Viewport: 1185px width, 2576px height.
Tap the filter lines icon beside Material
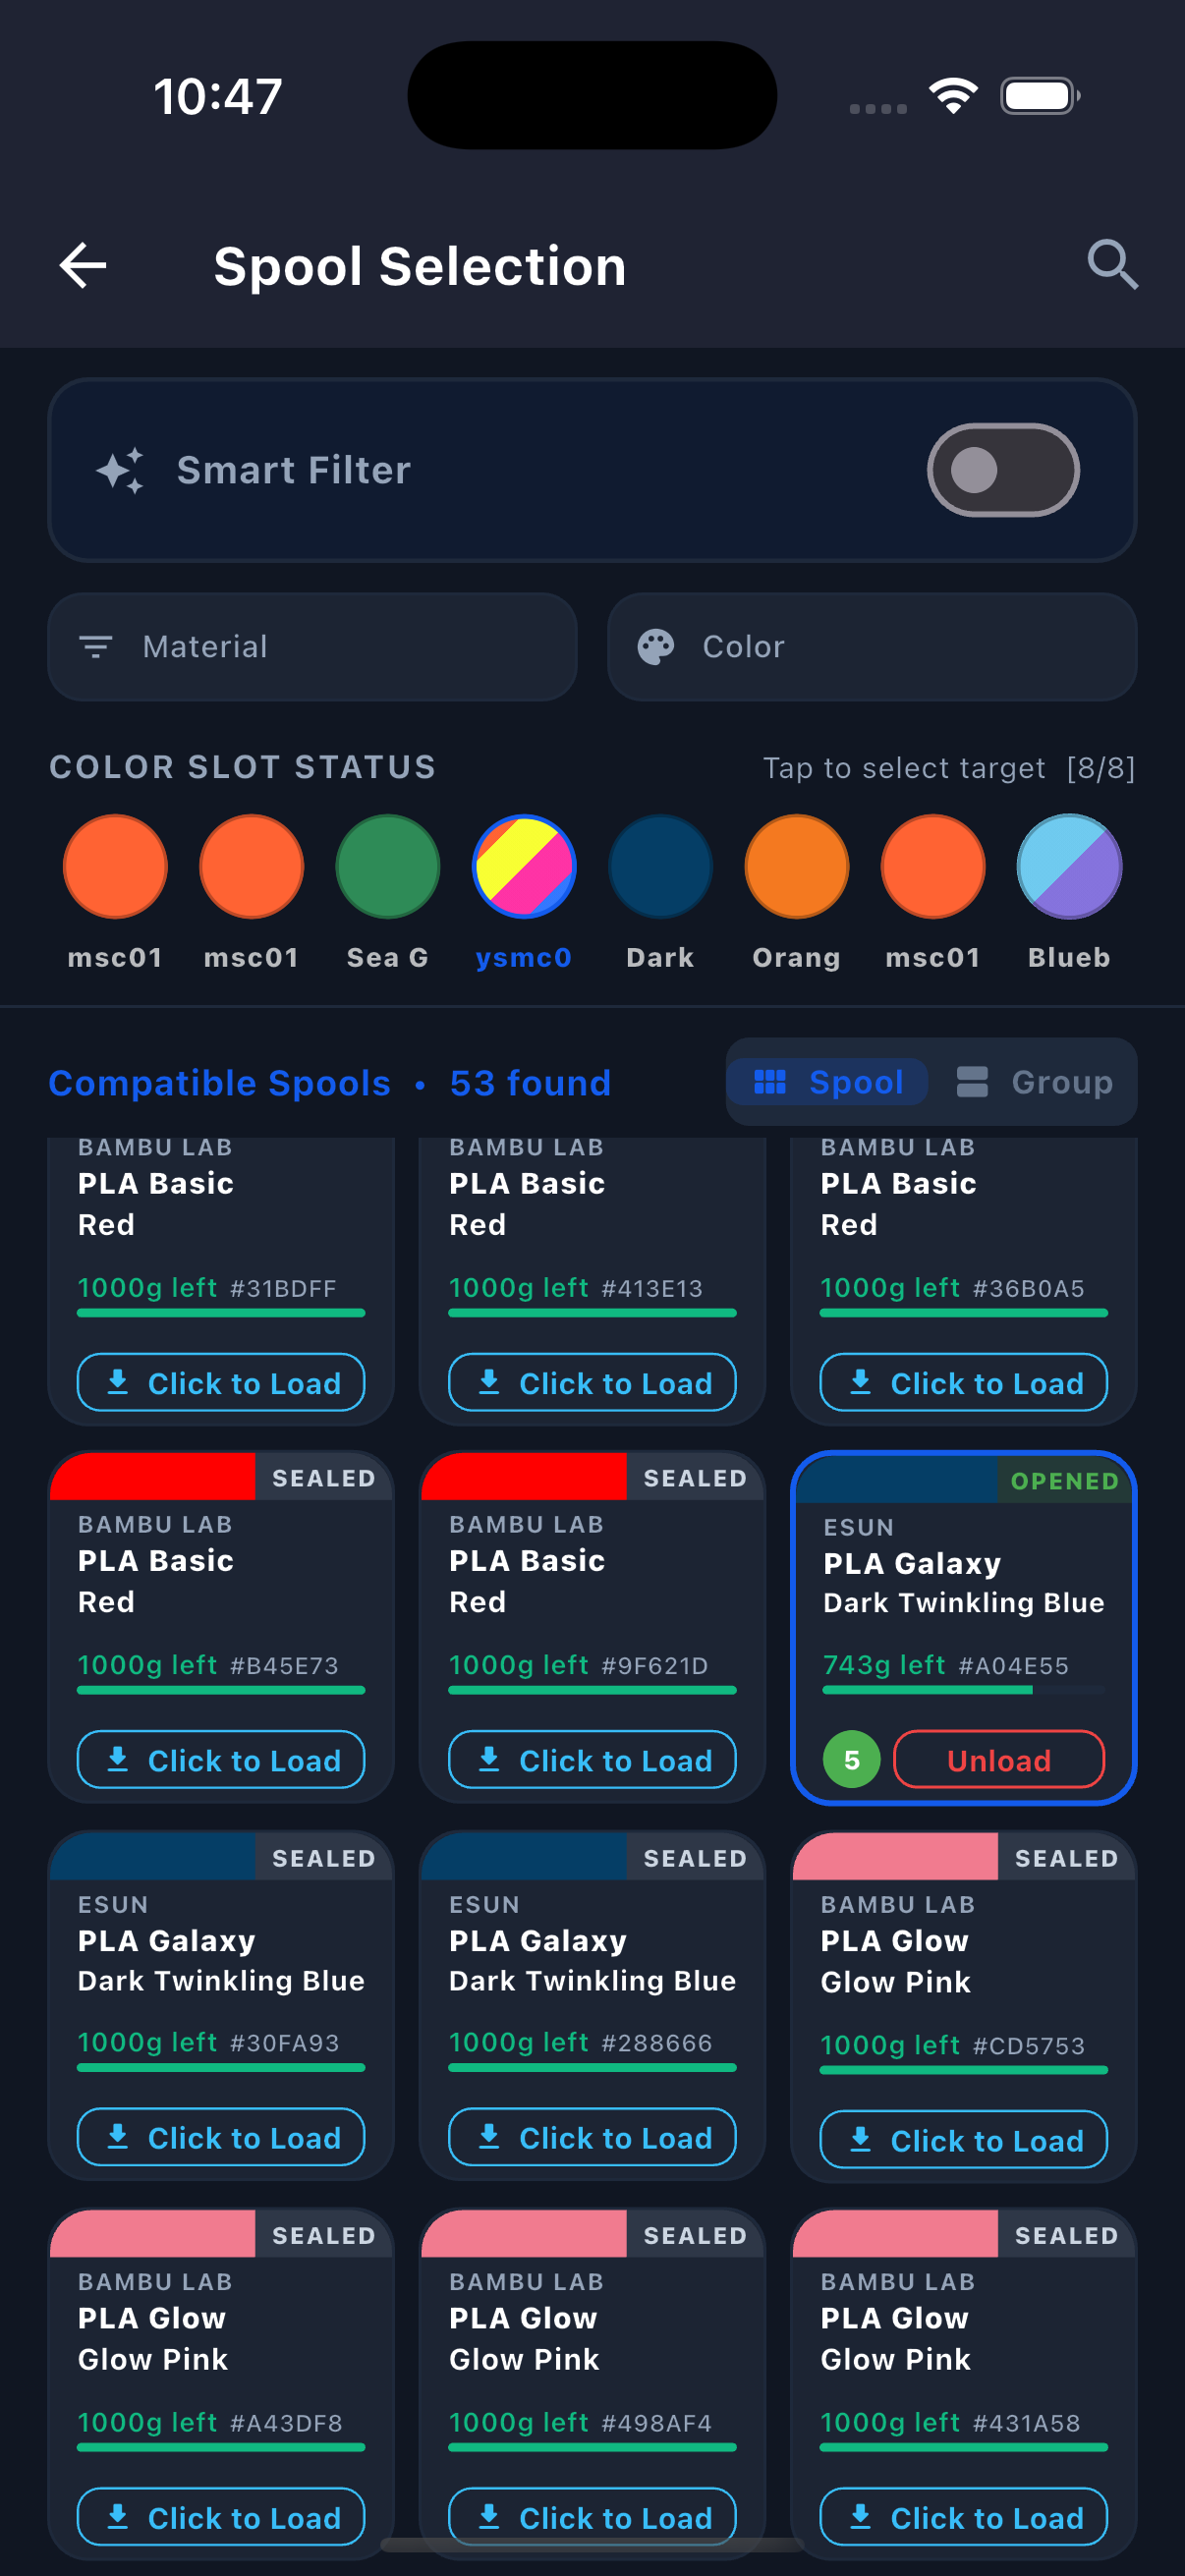click(96, 647)
